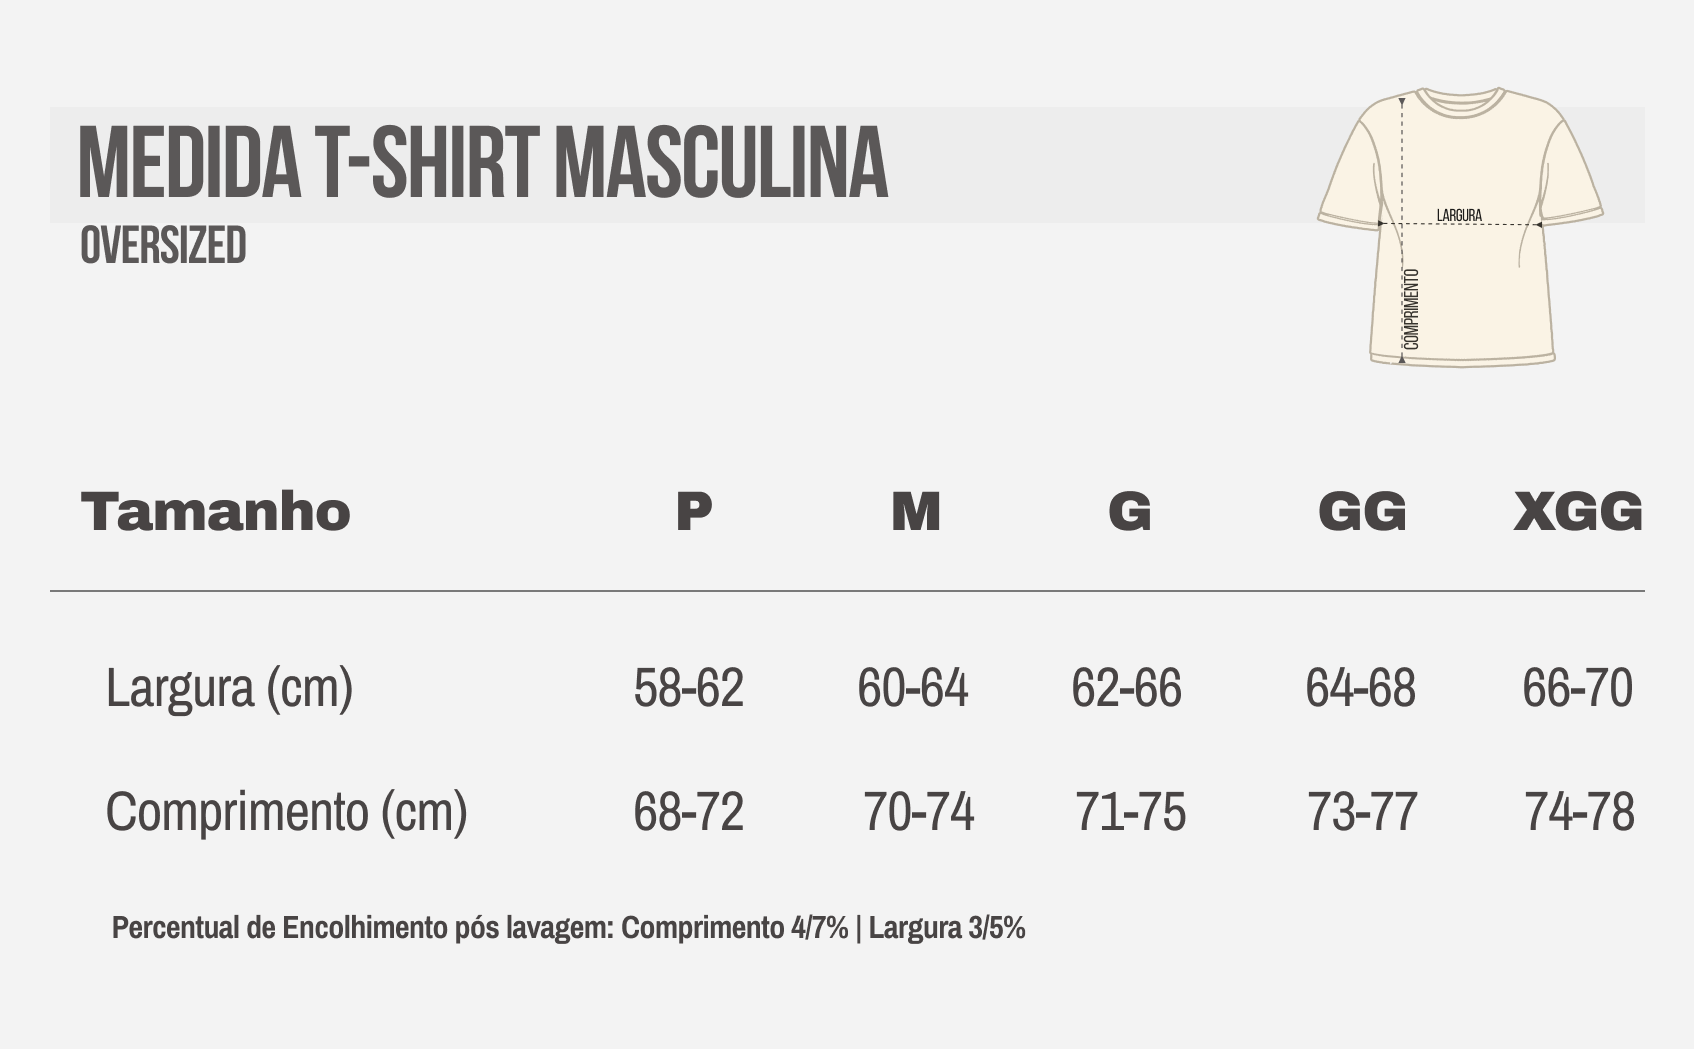Click the 60-64 width cell
This screenshot has height=1049, width=1694.
913,688
